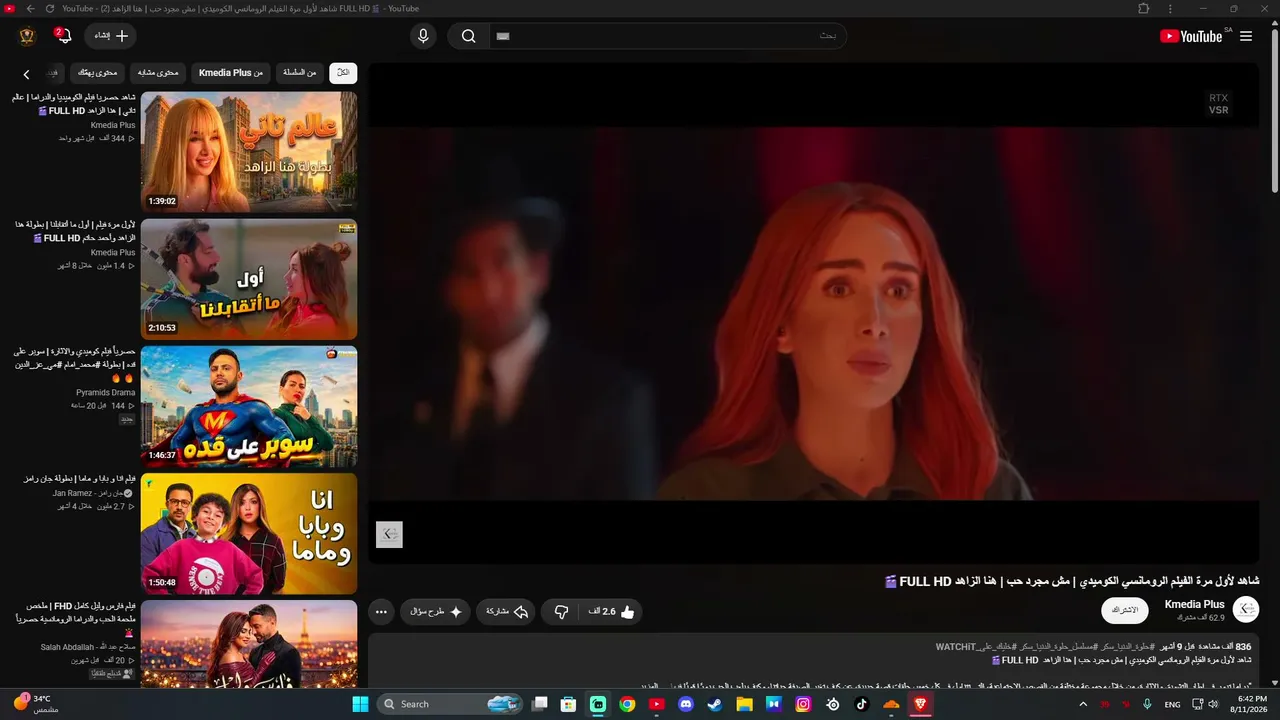Open the 'سوبر على قده' video thumbnail

click(x=249, y=406)
